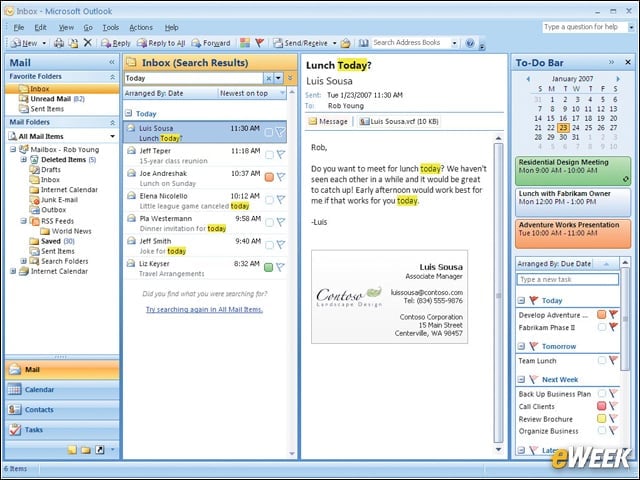Open Residential Design Meeting appointment
640x480 pixels.
point(573,171)
